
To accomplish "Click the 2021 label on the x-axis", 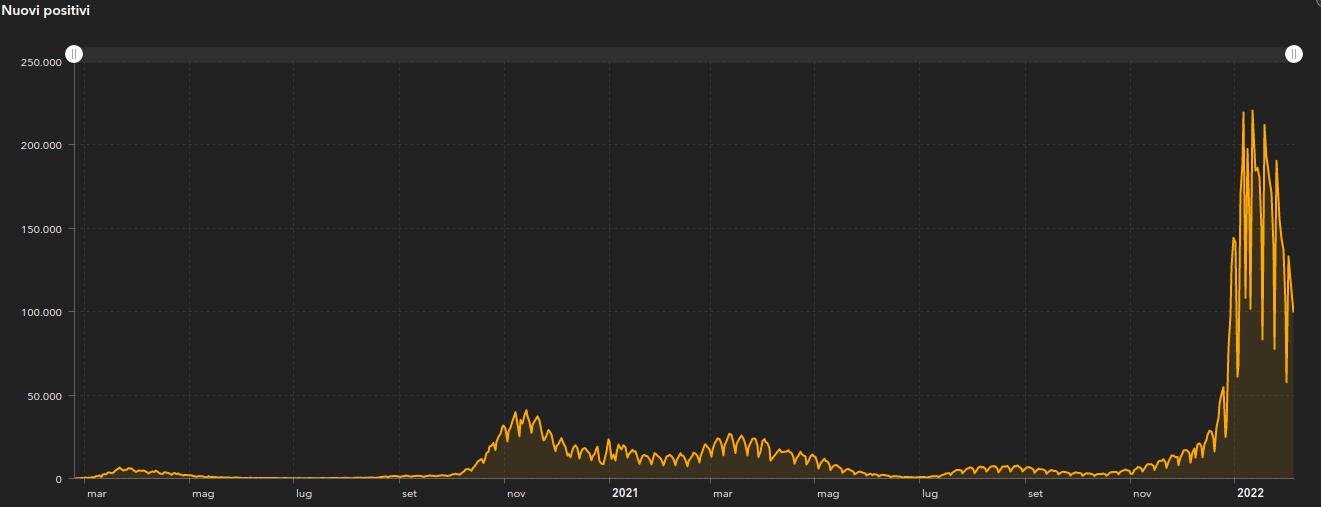I will point(625,493).
